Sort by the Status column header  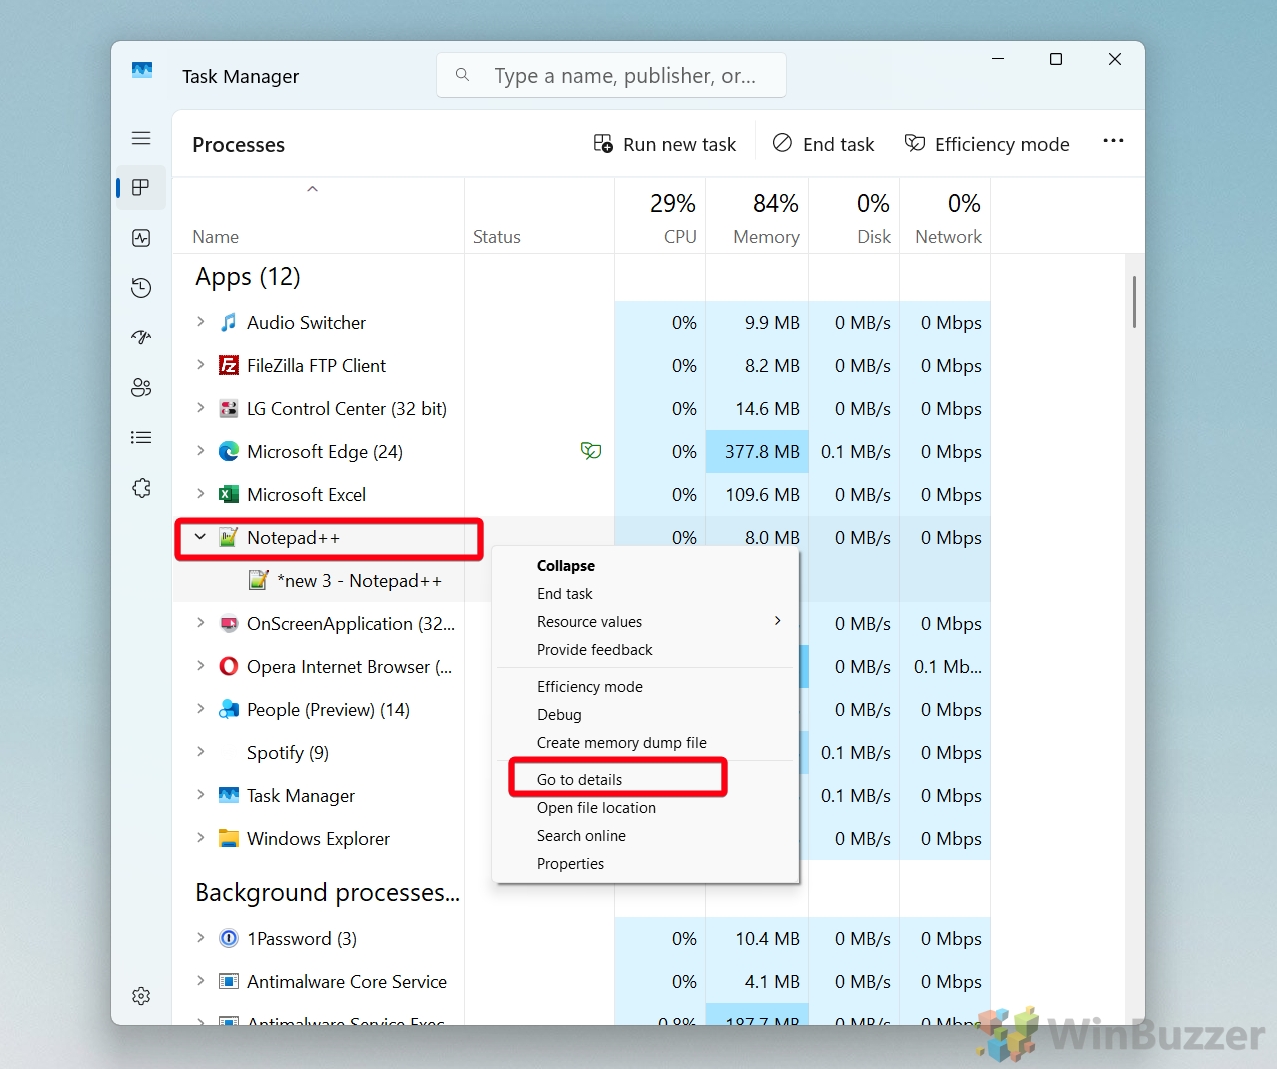(540, 216)
